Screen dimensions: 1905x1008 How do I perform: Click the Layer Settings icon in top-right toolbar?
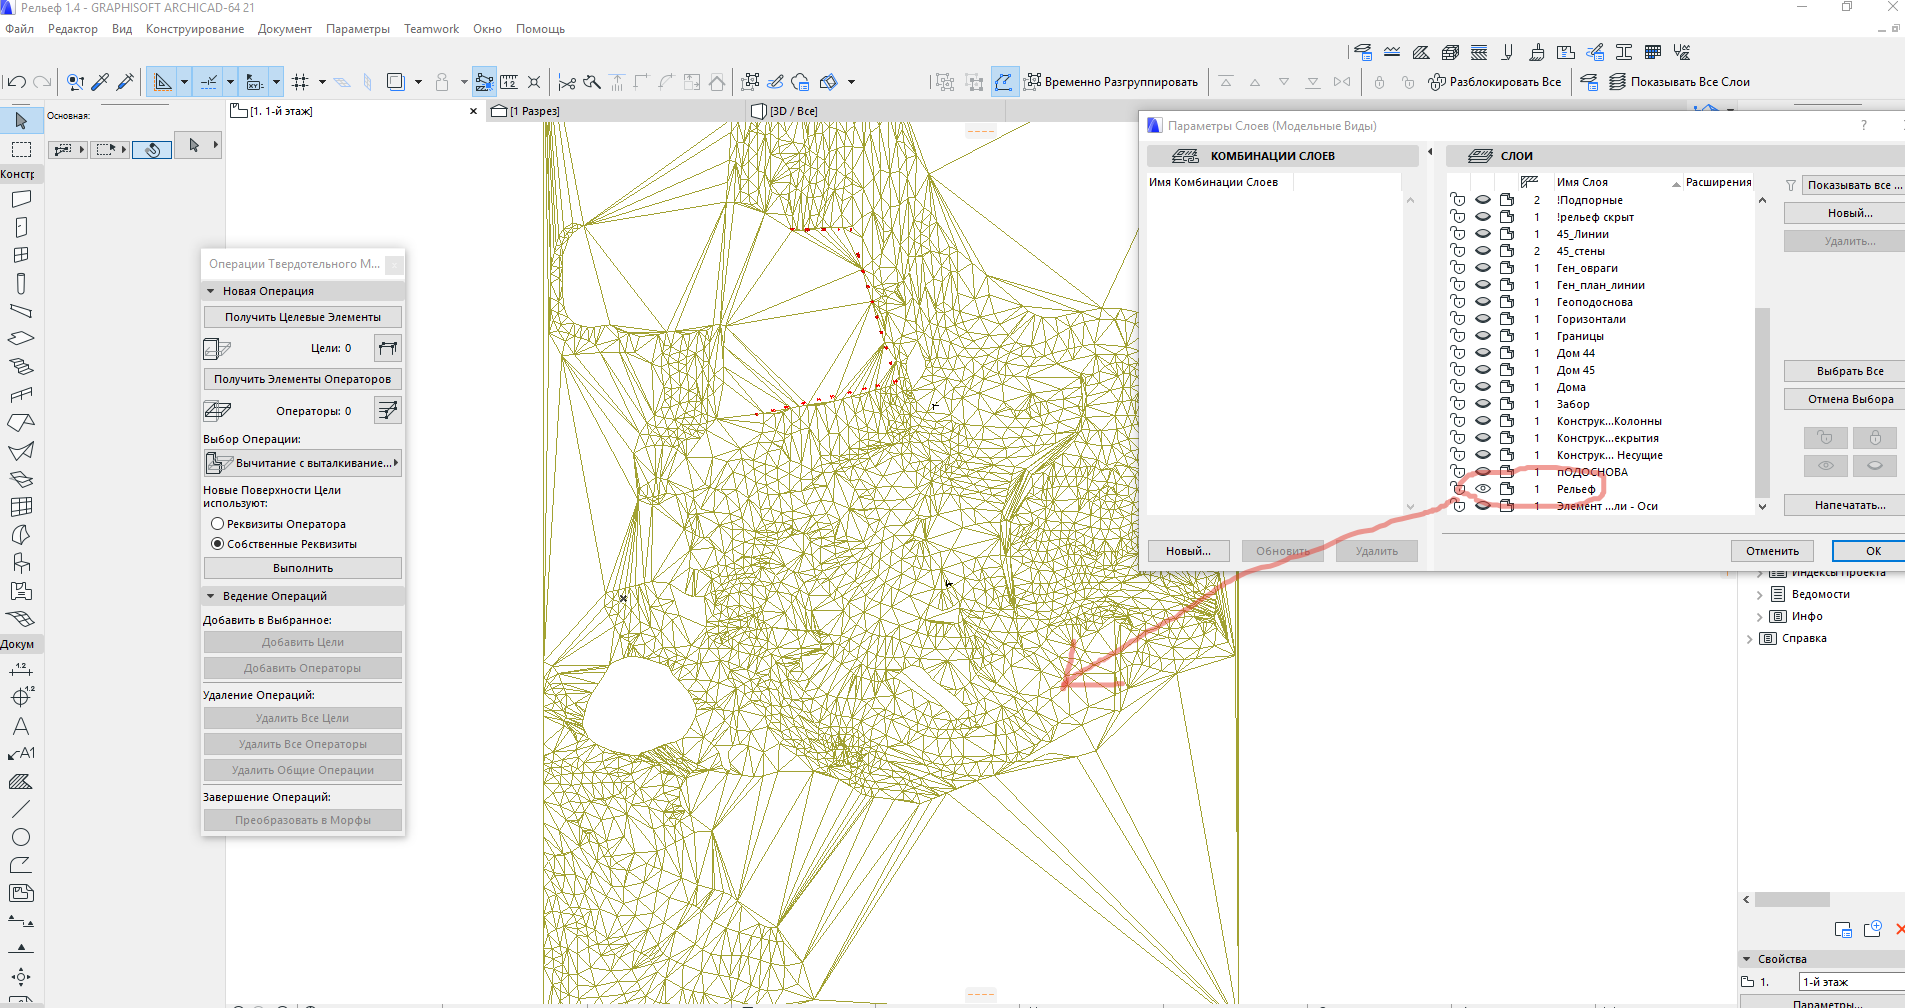1363,52
